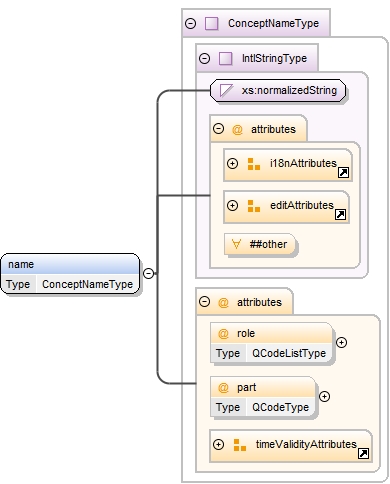
Task: Collapse the IntlStringType container
Action: tap(204, 58)
